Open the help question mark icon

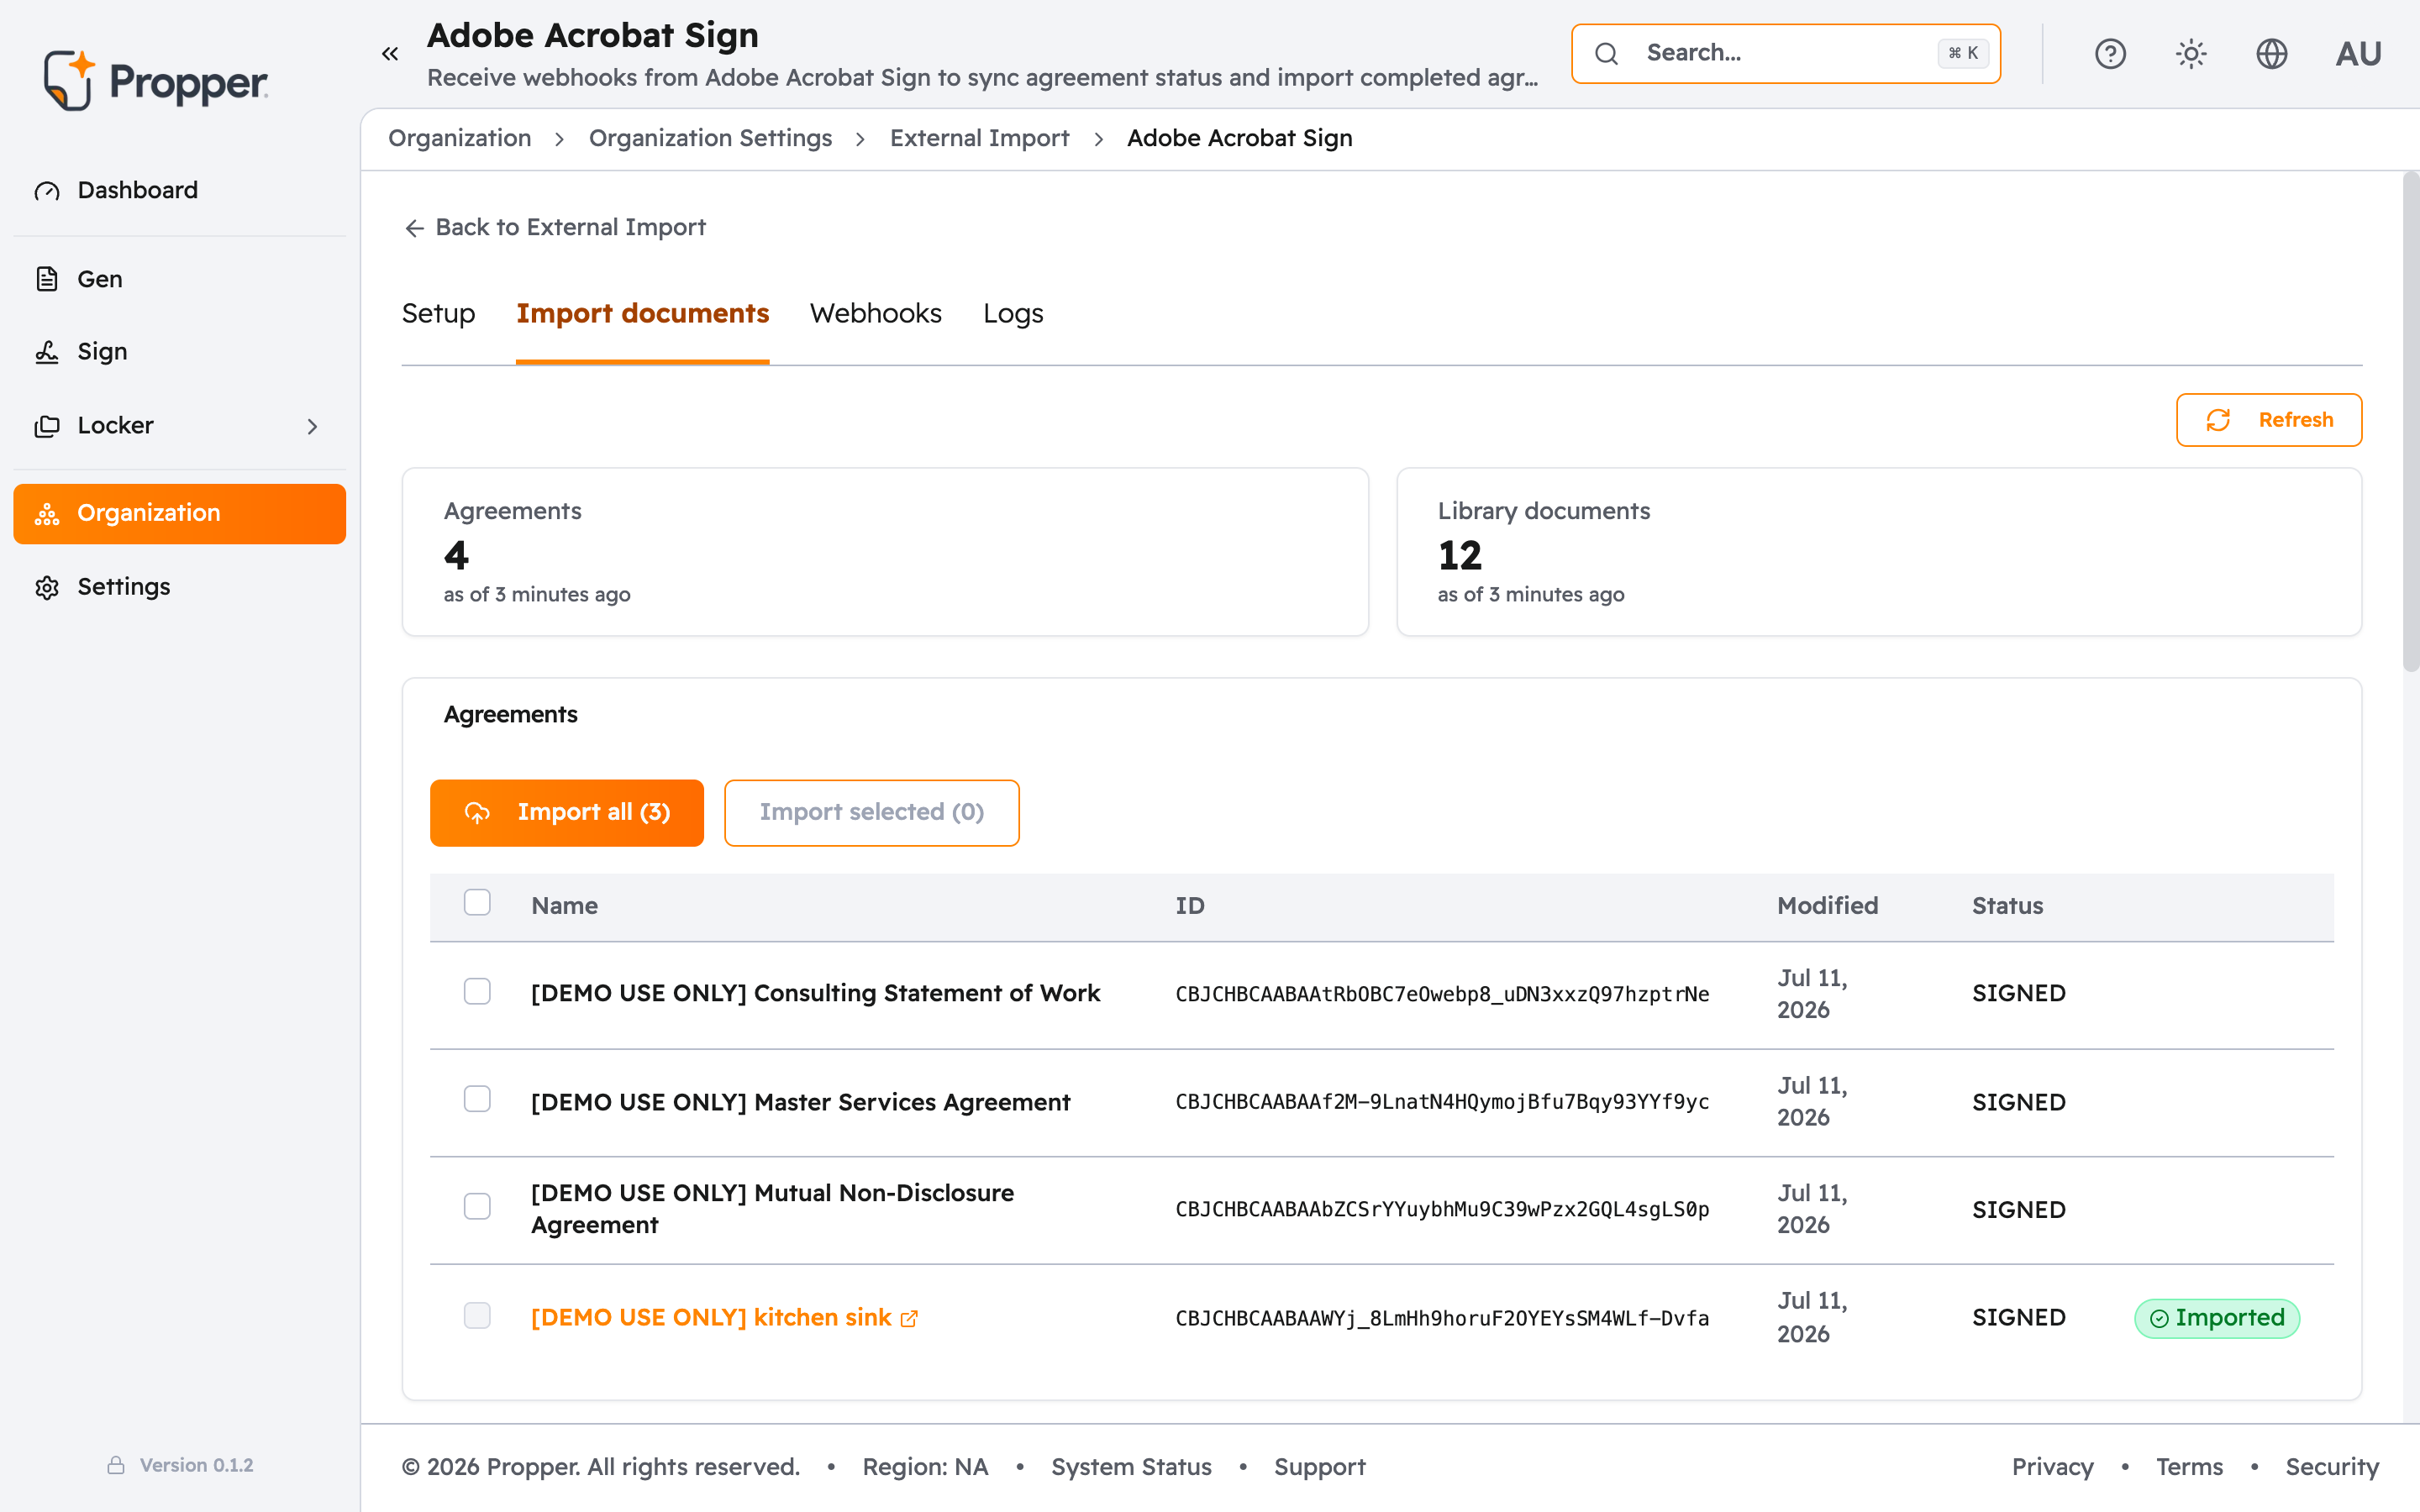click(2110, 53)
